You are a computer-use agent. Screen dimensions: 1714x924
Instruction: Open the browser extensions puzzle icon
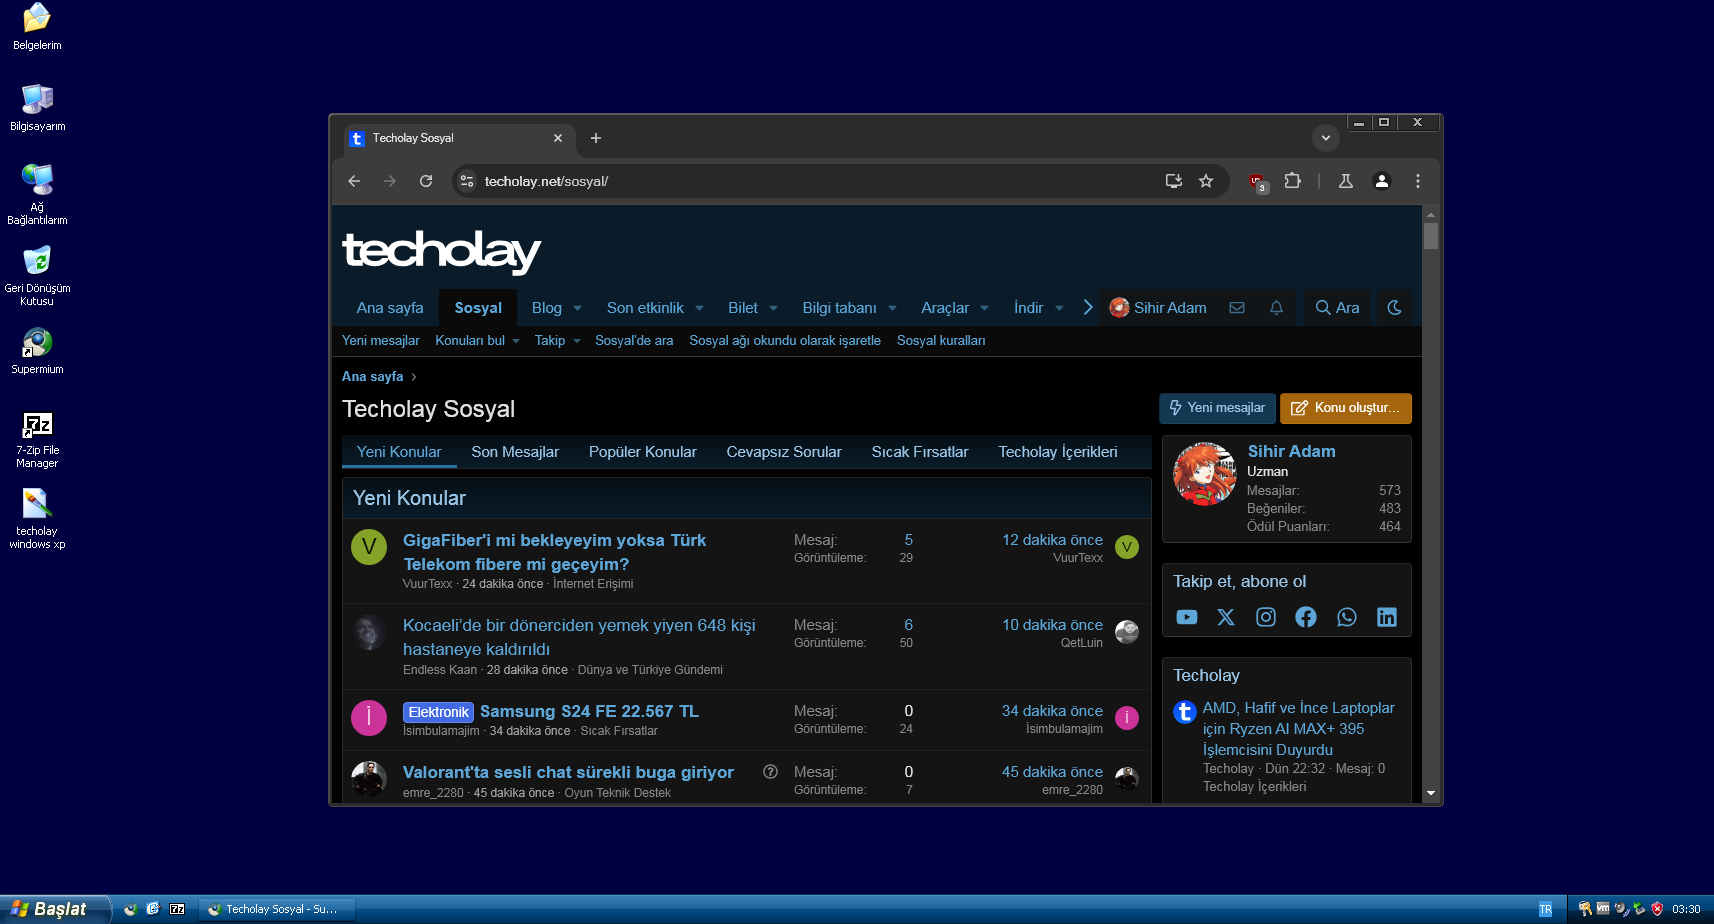coord(1292,181)
